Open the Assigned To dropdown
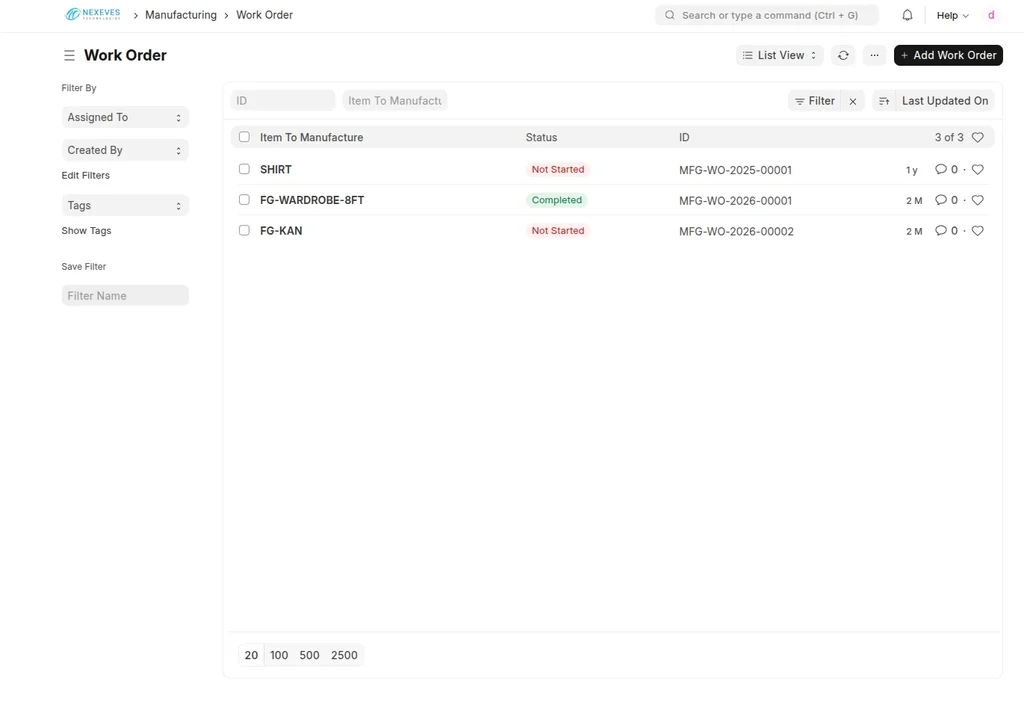The width and height of the screenshot is (1024, 710). point(125,117)
